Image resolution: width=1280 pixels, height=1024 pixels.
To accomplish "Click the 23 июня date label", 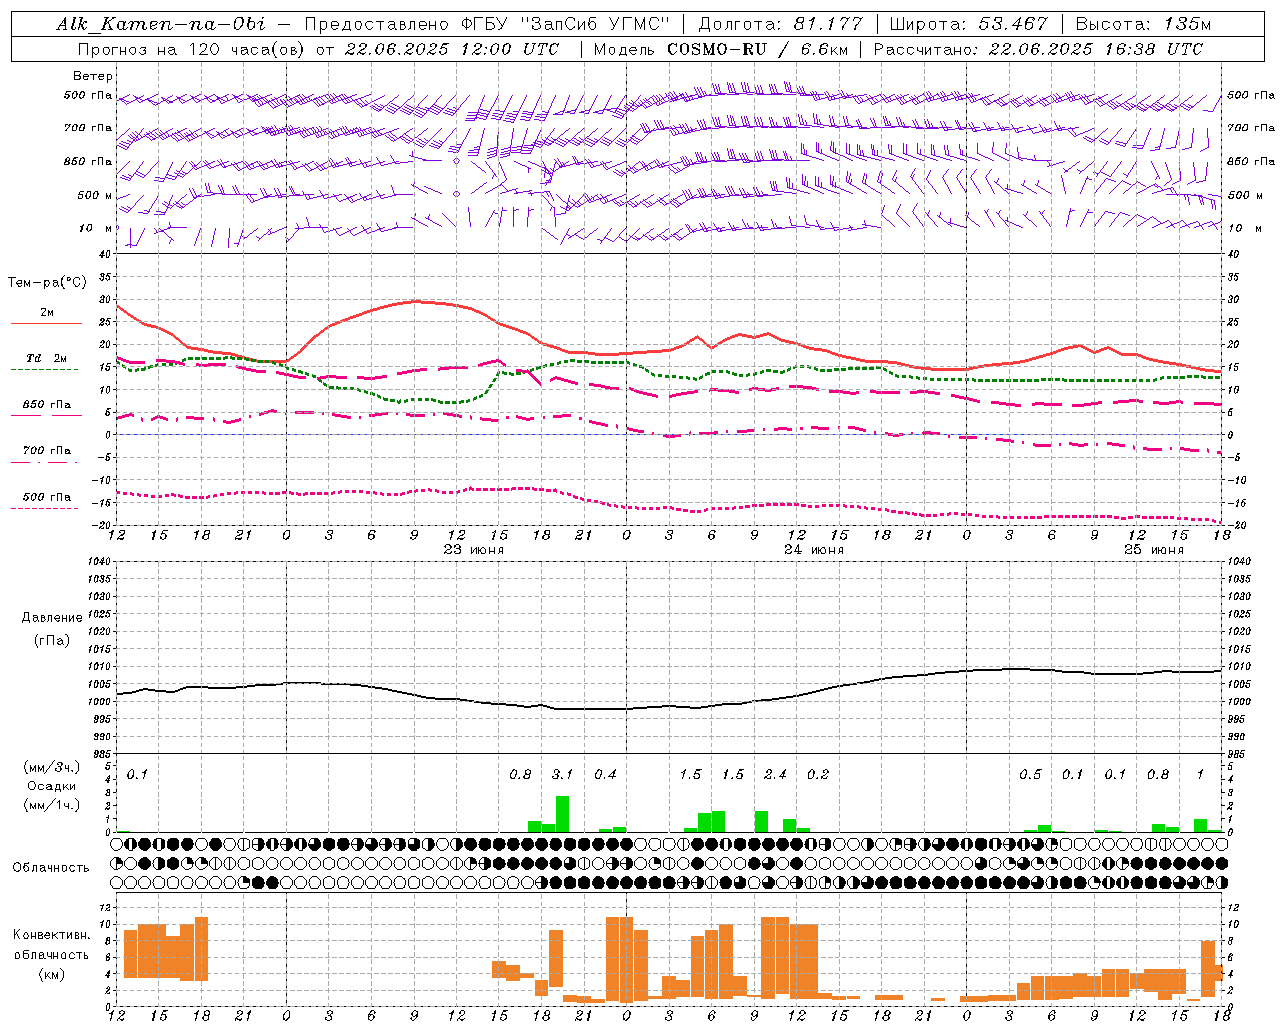I will [x=473, y=550].
